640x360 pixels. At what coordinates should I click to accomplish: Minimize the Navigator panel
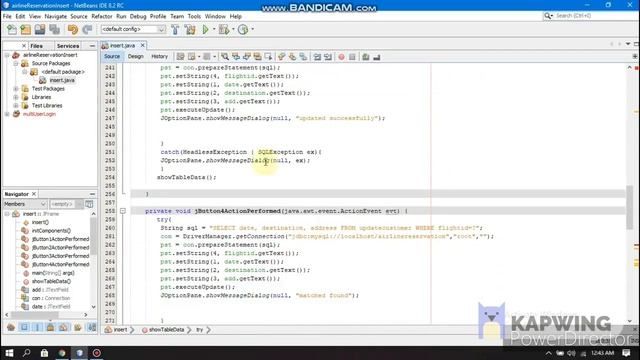(92, 194)
